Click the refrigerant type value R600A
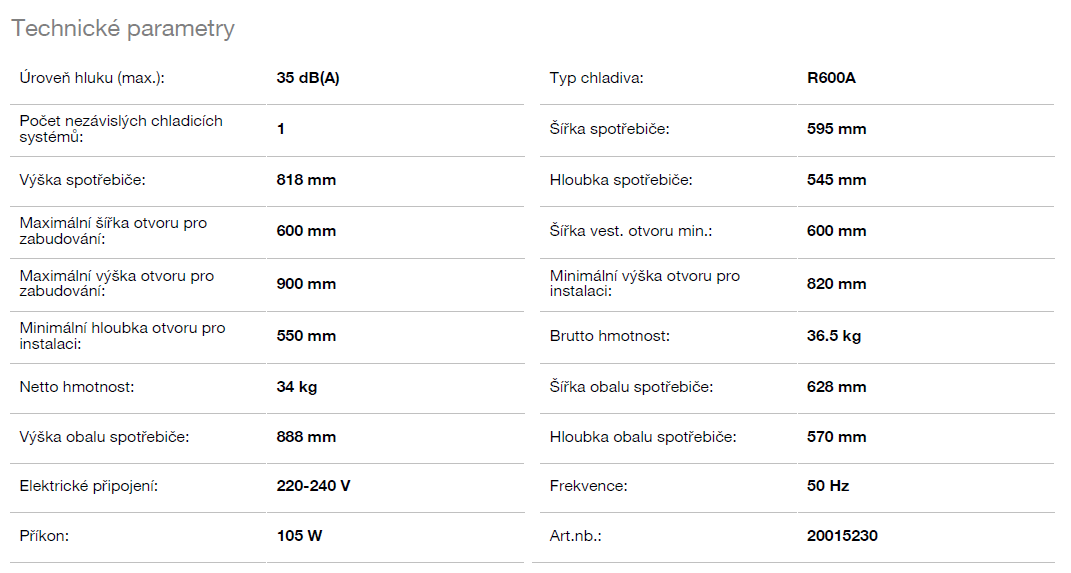This screenshot has height=573, width=1071. (831, 78)
